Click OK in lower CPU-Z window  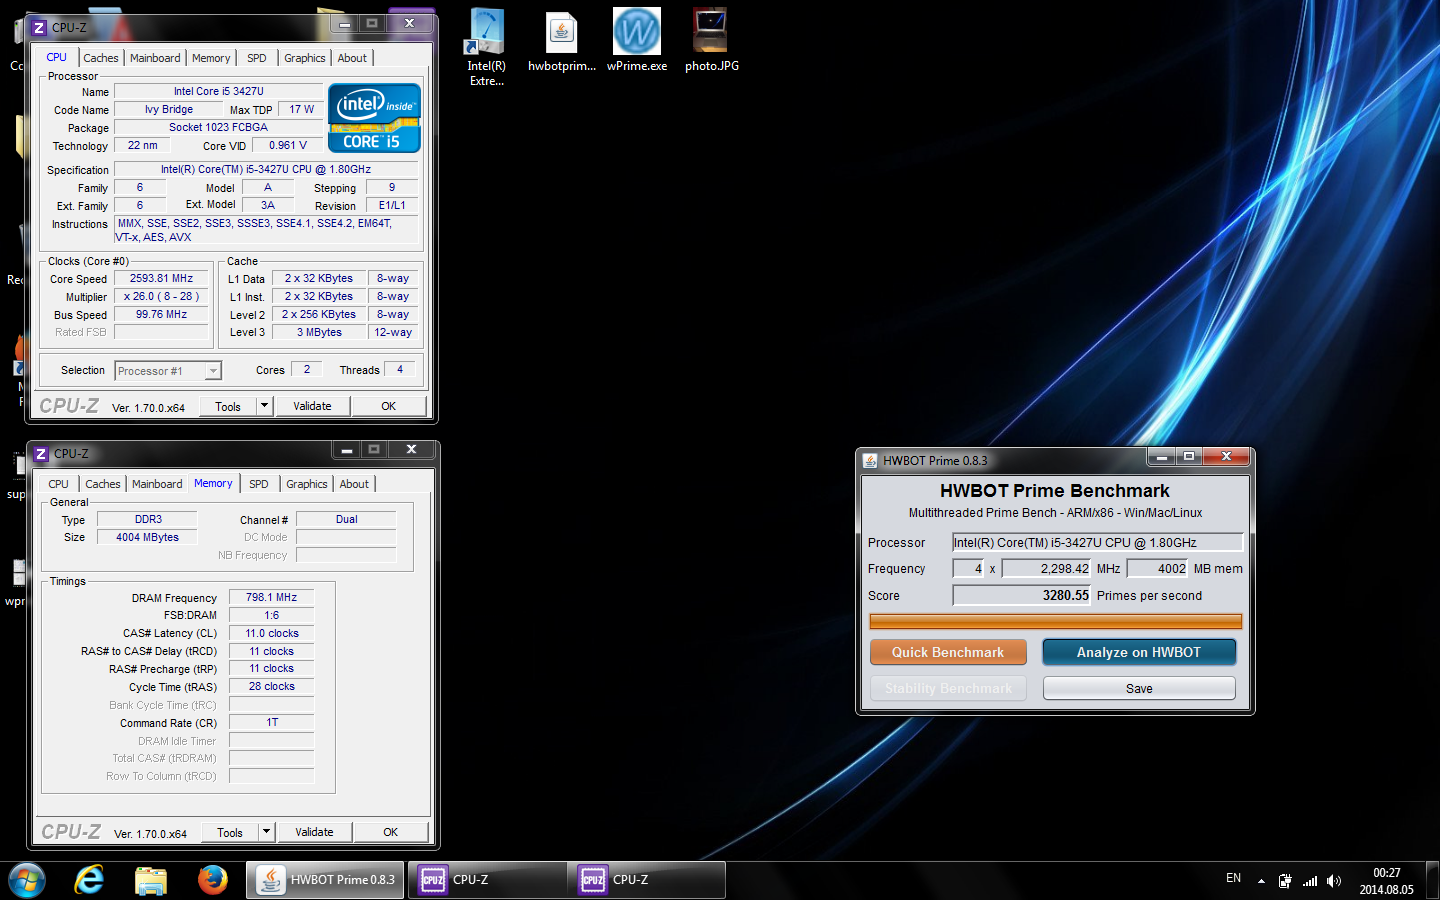pos(391,832)
